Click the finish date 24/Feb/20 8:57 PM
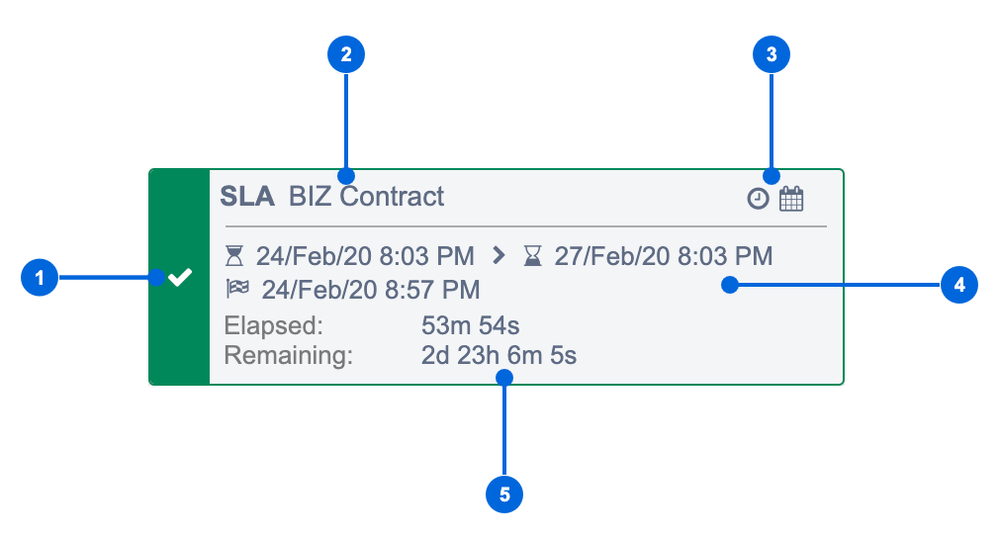The width and height of the screenshot is (999, 534). [371, 290]
